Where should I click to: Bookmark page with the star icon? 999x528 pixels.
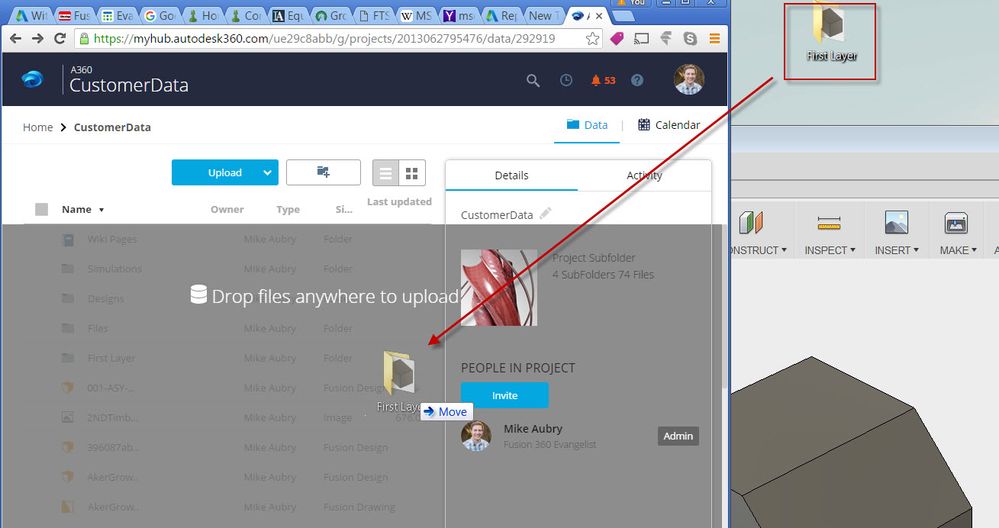point(593,39)
